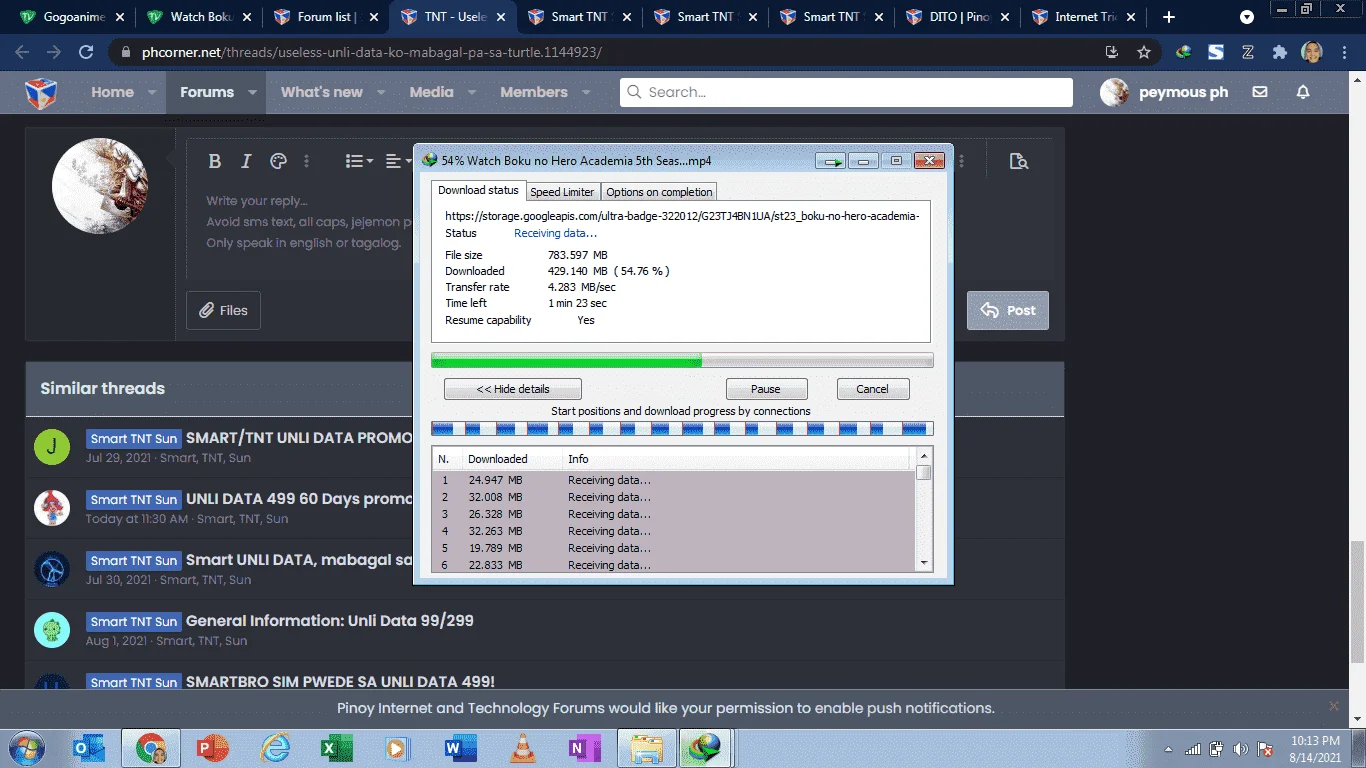Open General Information: Unli Data 99/299 thread

329,620
